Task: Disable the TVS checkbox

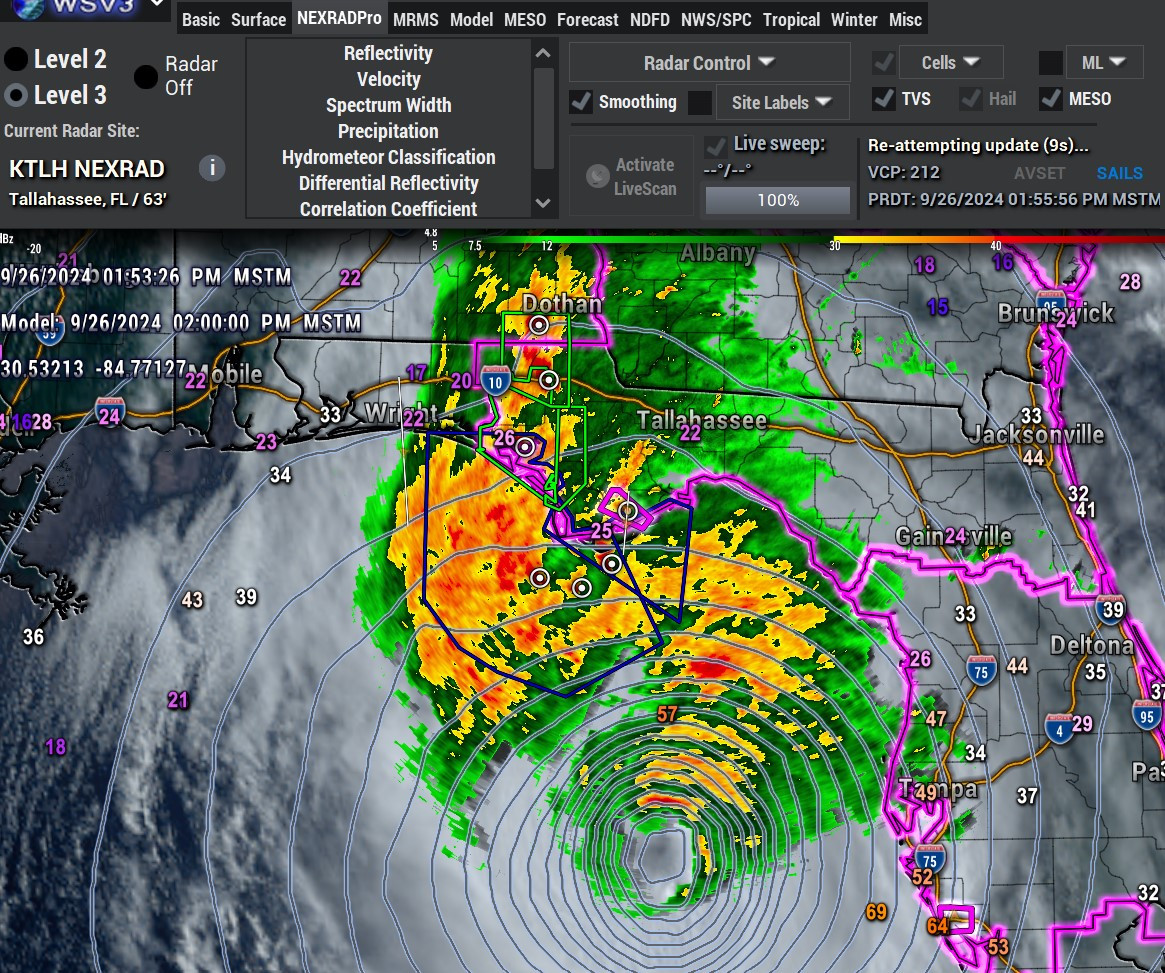Action: tap(883, 99)
